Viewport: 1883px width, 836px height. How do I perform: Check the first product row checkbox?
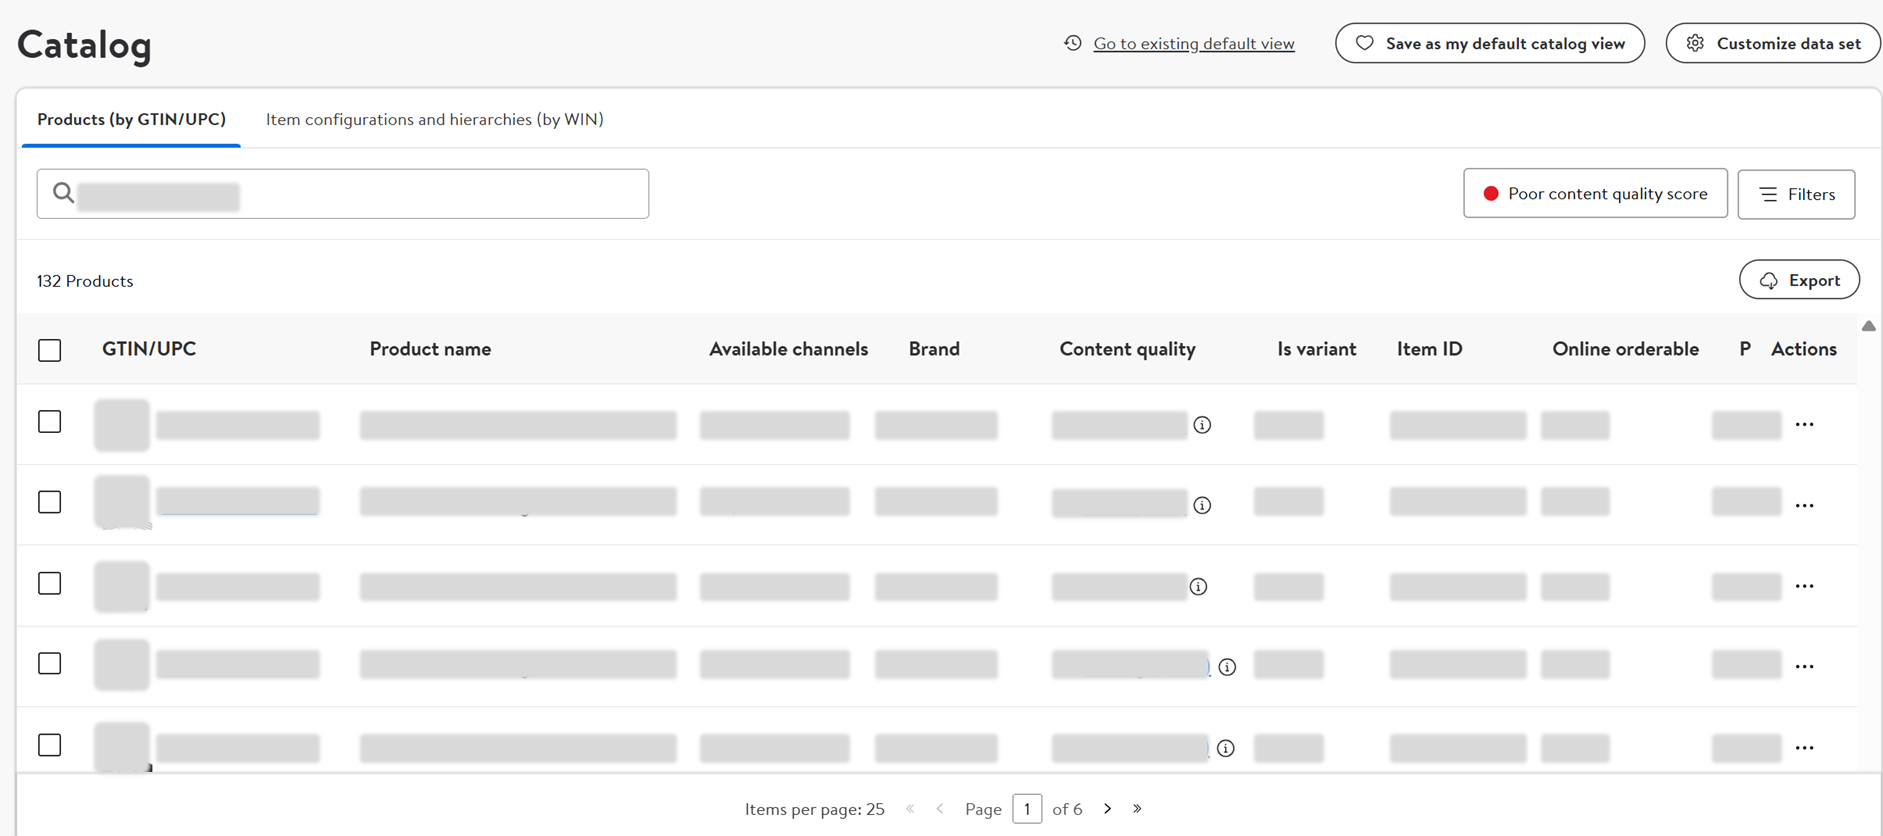(50, 422)
